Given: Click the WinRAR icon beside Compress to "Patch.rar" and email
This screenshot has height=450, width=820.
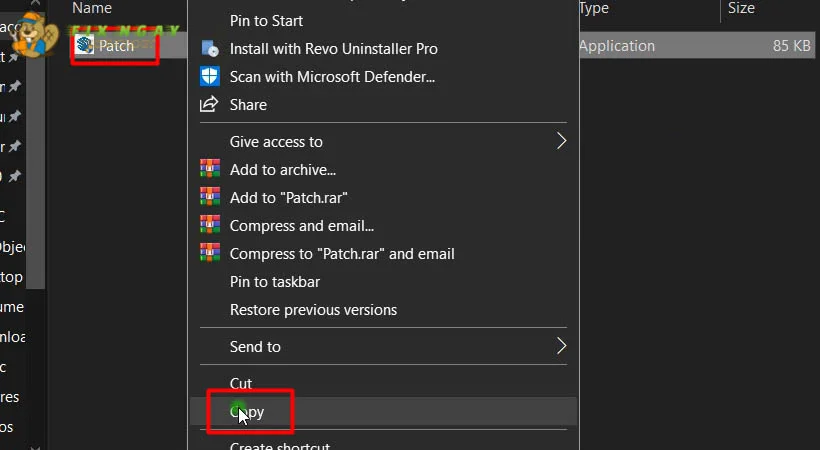Looking at the screenshot, I should (x=209, y=254).
